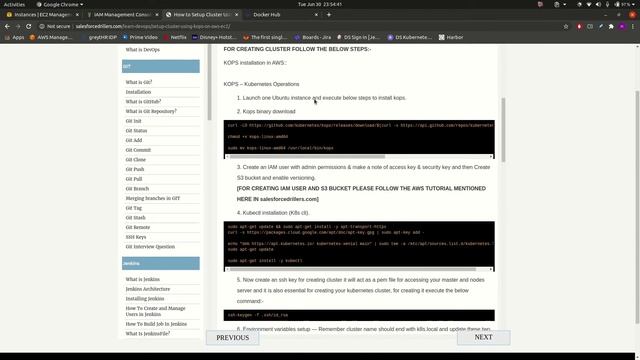The width and height of the screenshot is (640, 360).
Task: Click the article content vertical scrollbar thumb
Action: (503, 130)
